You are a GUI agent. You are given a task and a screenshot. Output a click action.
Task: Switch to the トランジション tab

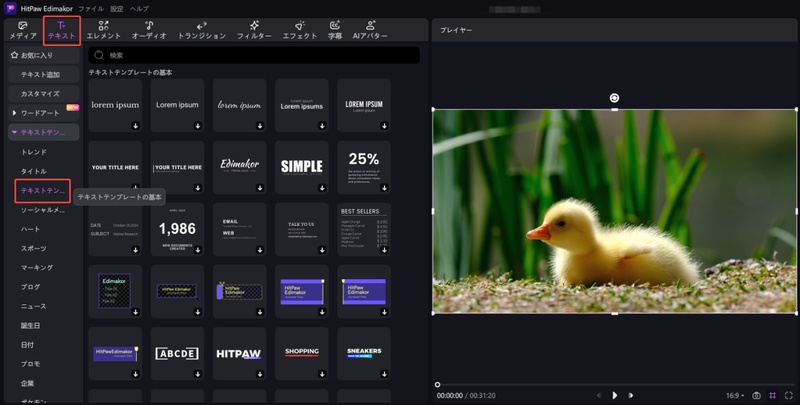202,30
